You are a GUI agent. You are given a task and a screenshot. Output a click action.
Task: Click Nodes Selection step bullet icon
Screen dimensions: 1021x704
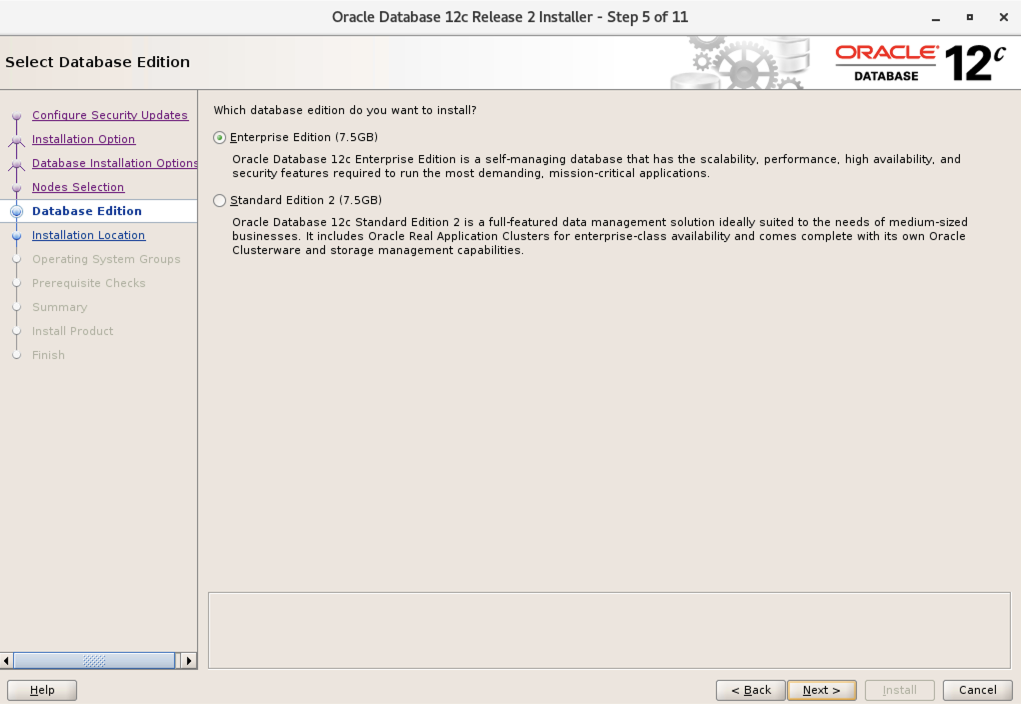coord(17,188)
